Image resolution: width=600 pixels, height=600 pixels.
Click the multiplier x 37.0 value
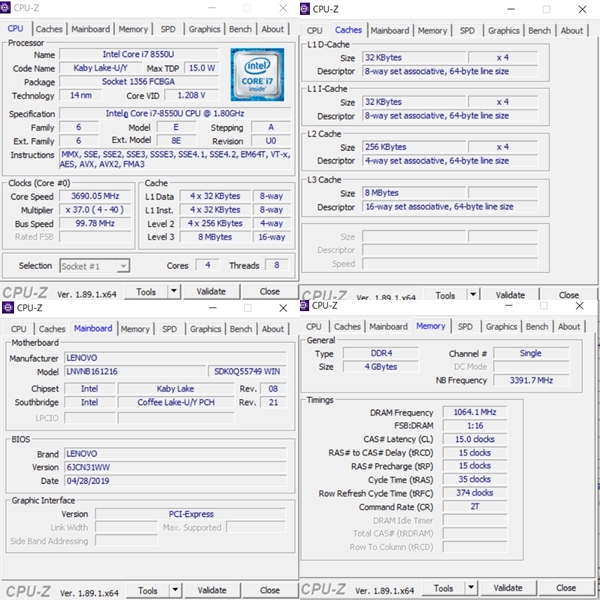[x=95, y=210]
